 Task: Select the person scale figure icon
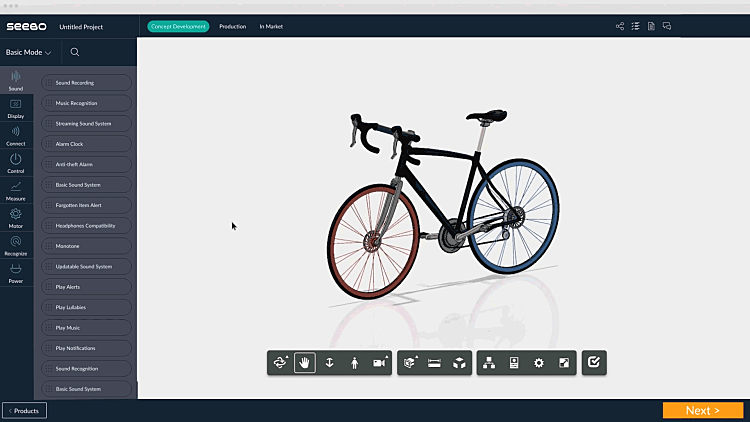(354, 363)
